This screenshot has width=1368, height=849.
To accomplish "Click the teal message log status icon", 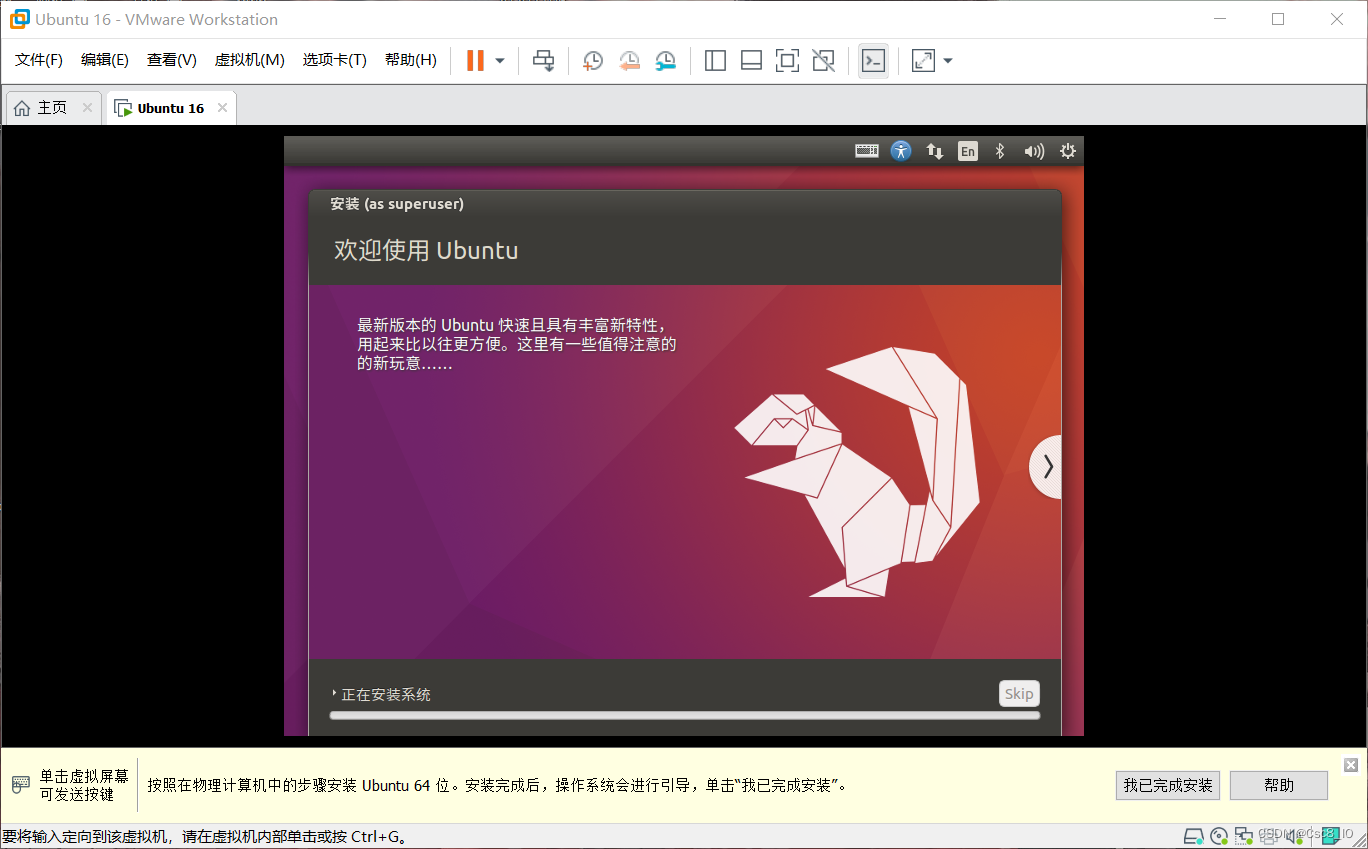I will pos(1332,836).
